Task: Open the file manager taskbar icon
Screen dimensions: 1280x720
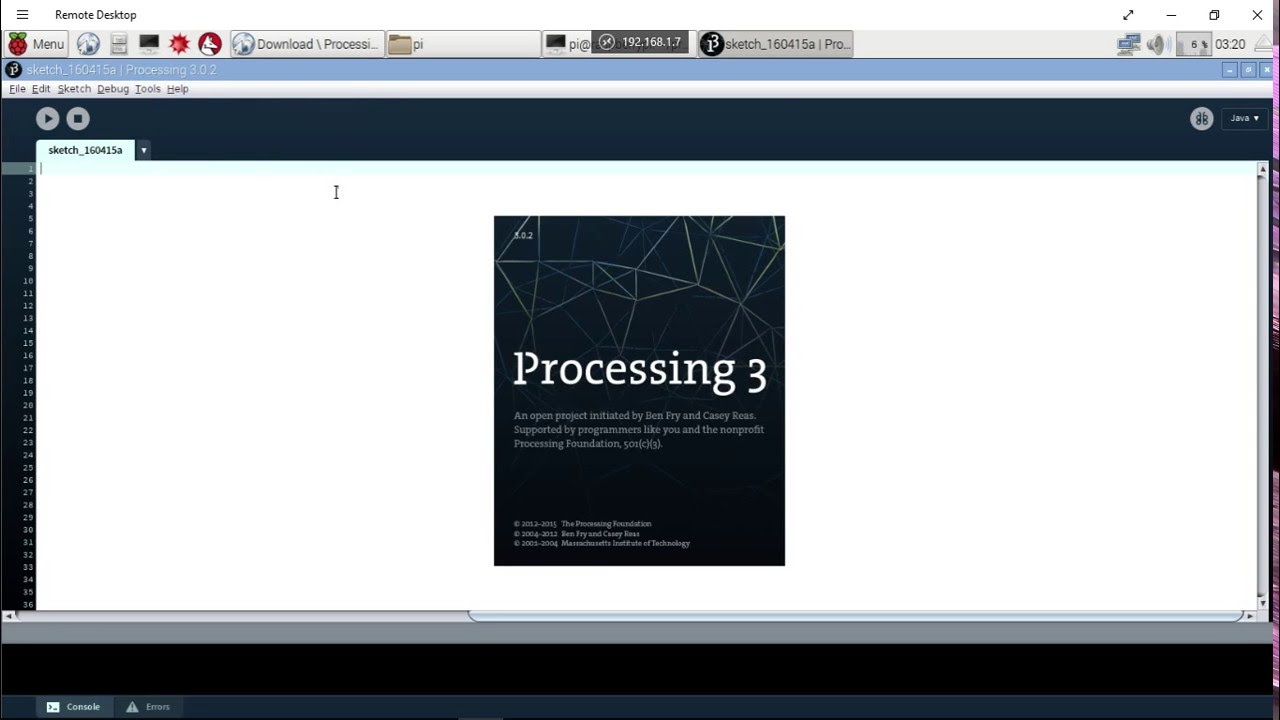Action: pyautogui.click(x=119, y=44)
